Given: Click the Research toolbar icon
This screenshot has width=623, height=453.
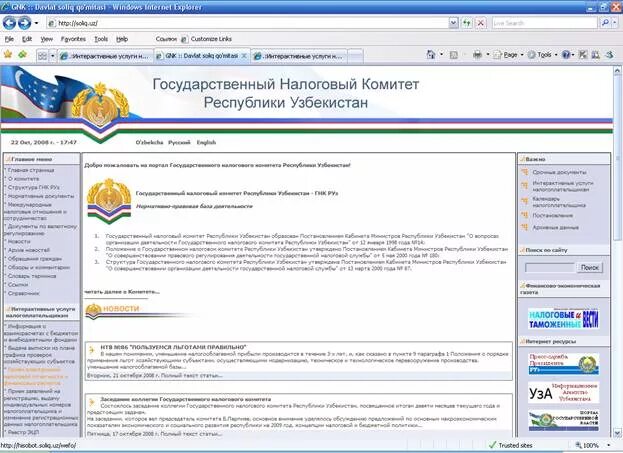Looking at the screenshot, I should coord(595,55).
